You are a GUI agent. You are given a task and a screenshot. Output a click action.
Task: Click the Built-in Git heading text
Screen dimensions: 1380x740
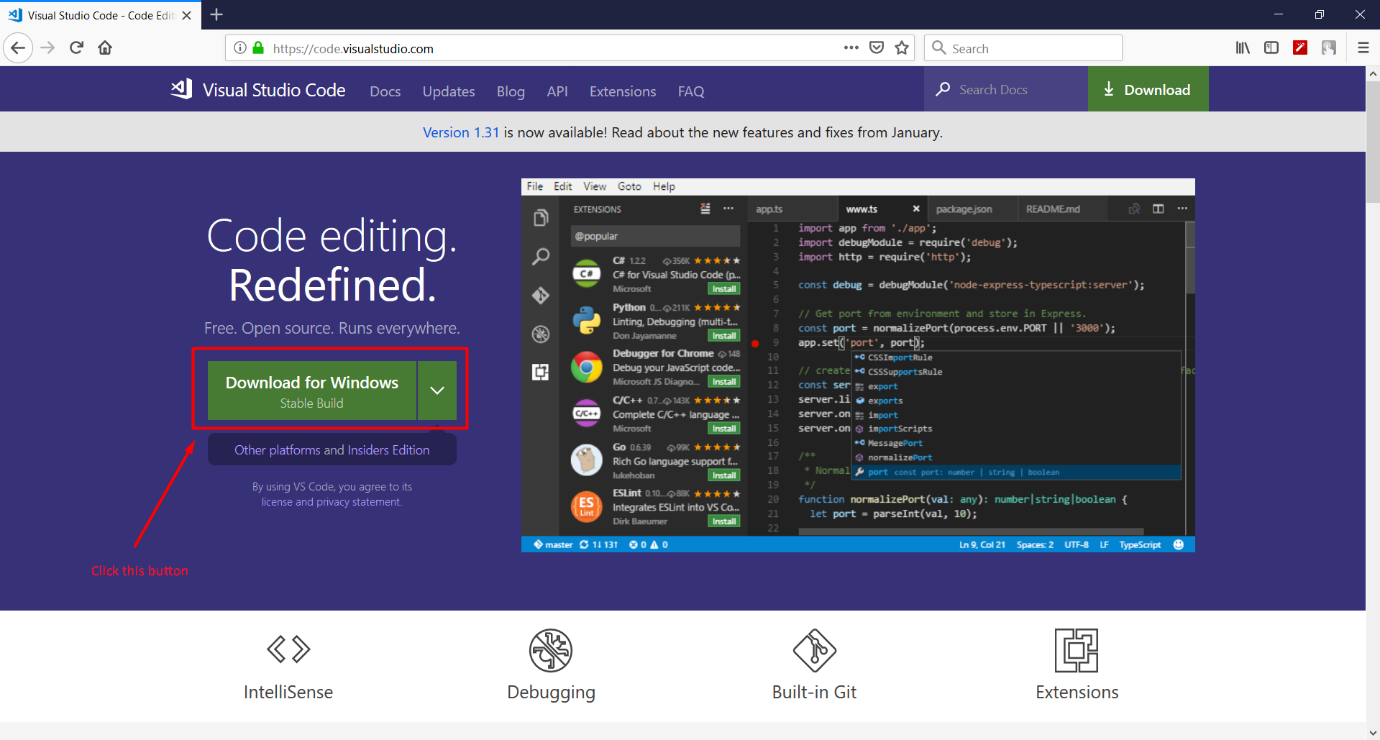pos(814,692)
